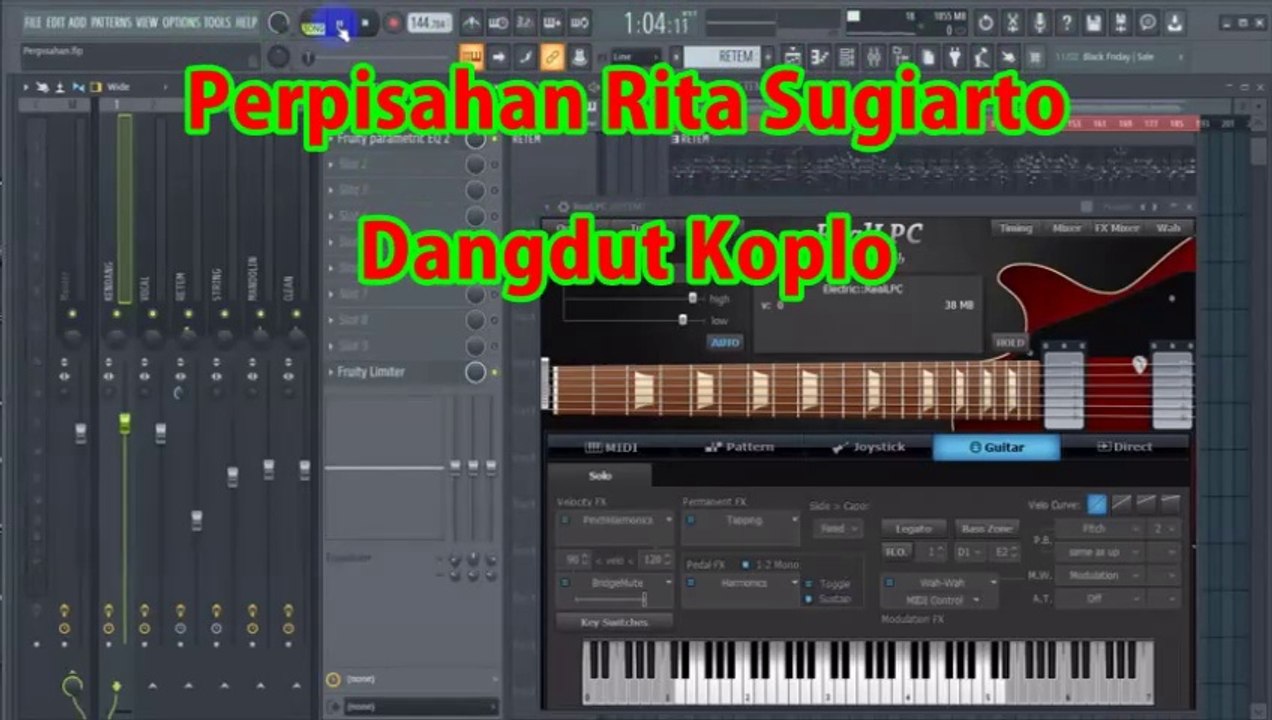Click the H.O. button

coord(895,552)
